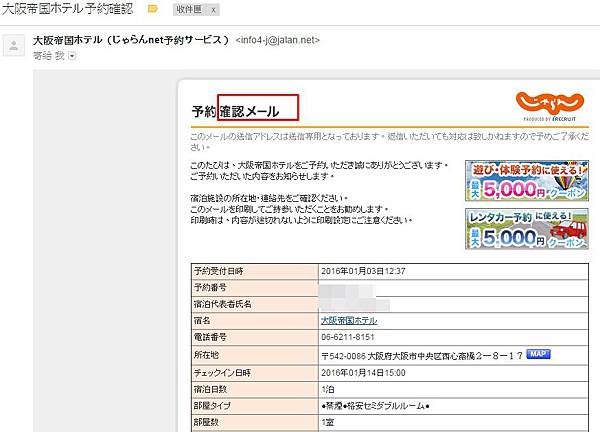Select the 宿泊日数 row label
Screen dimensions: 600x432
[x=210, y=389]
